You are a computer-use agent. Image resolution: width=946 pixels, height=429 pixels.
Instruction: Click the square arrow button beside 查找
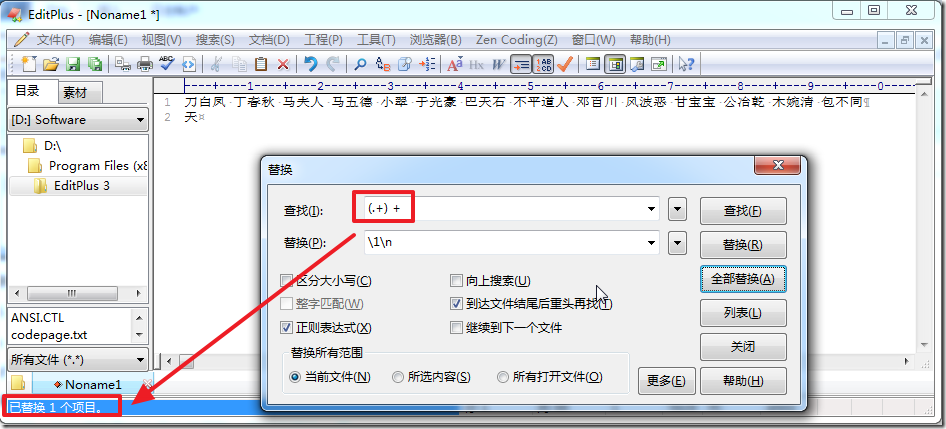pyautogui.click(x=678, y=210)
